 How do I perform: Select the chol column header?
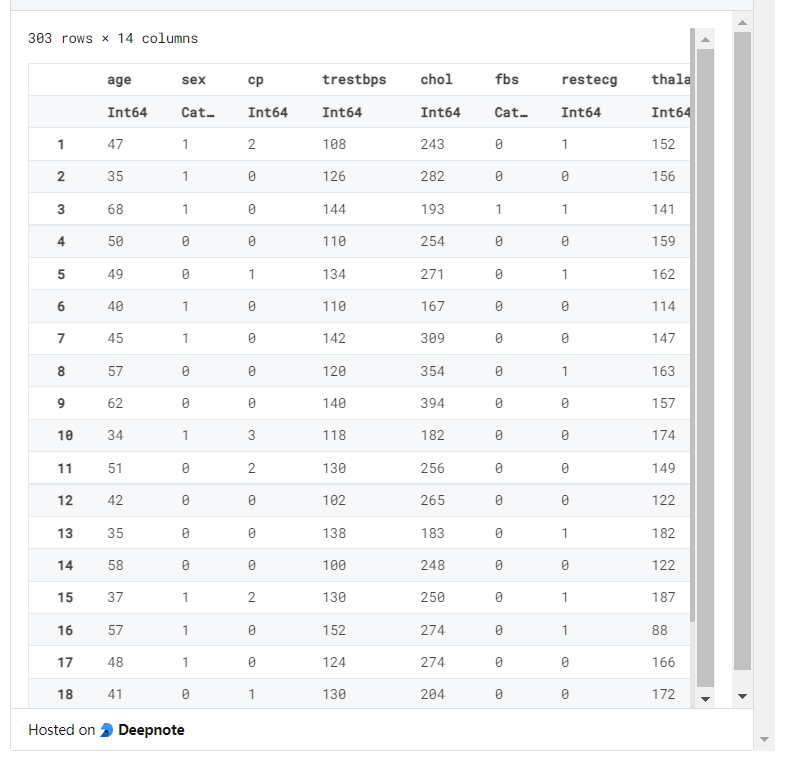coord(436,80)
